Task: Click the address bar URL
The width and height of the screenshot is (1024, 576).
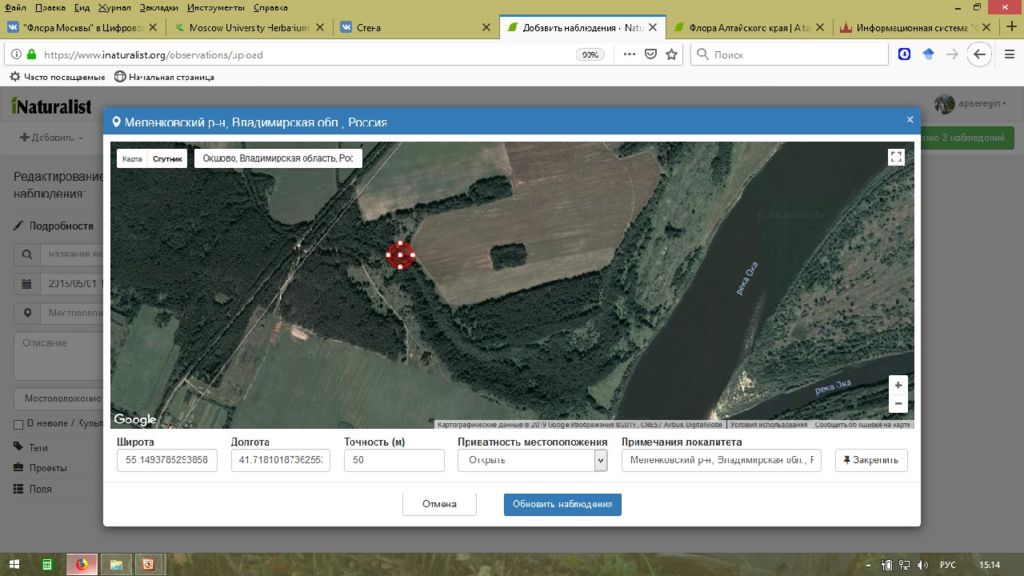Action: tap(153, 55)
